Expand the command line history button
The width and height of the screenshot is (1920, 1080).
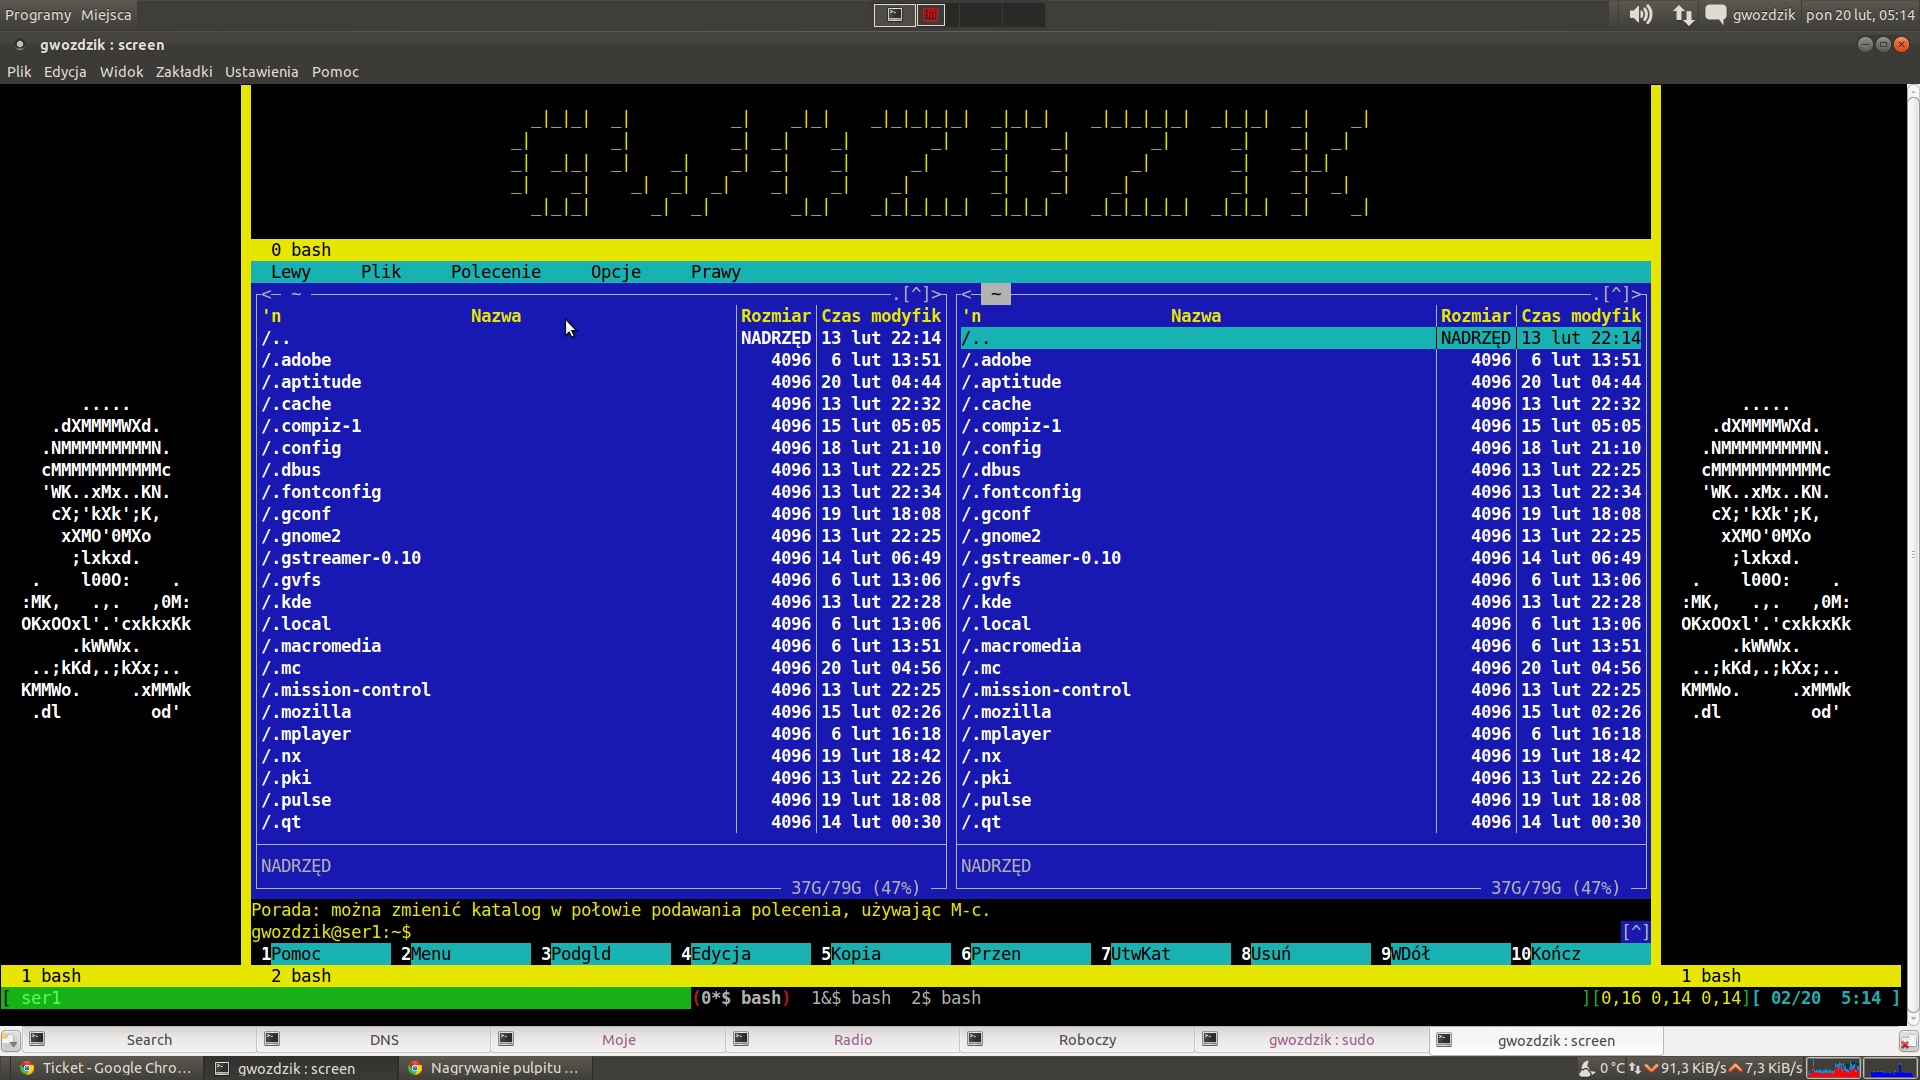coord(1635,932)
